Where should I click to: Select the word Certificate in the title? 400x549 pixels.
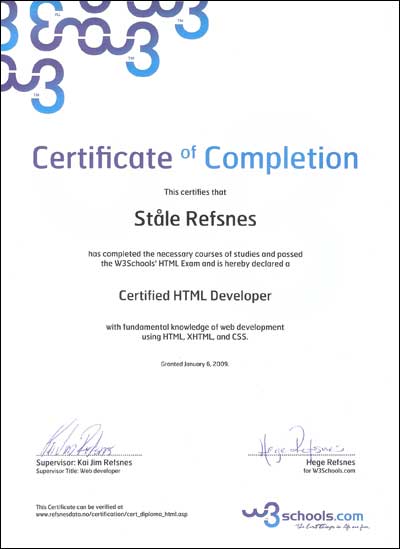[x=103, y=157]
